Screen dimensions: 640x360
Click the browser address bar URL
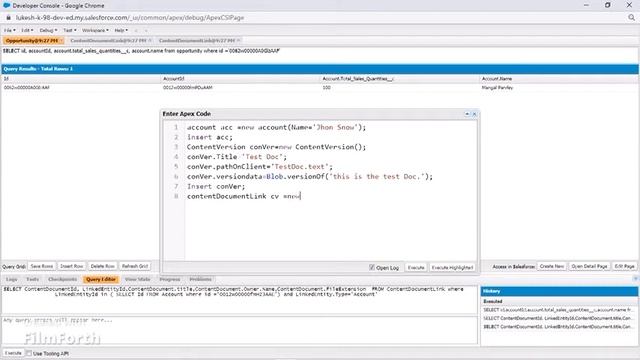(x=130, y=18)
